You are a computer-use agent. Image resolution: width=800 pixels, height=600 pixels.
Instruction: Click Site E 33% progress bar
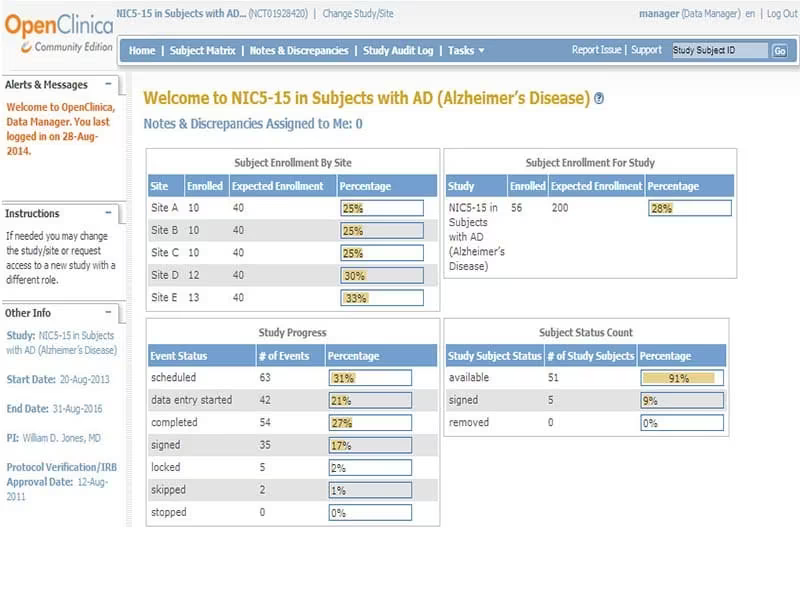(382, 298)
